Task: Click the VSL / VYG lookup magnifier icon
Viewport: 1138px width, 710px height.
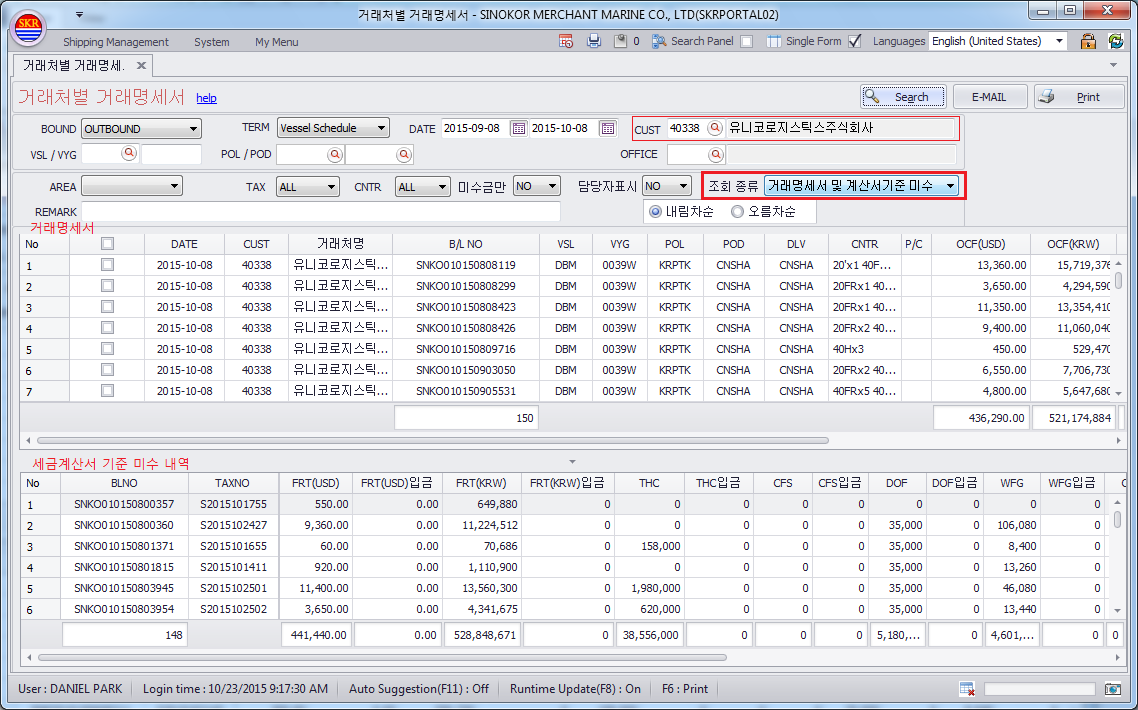Action: point(129,153)
